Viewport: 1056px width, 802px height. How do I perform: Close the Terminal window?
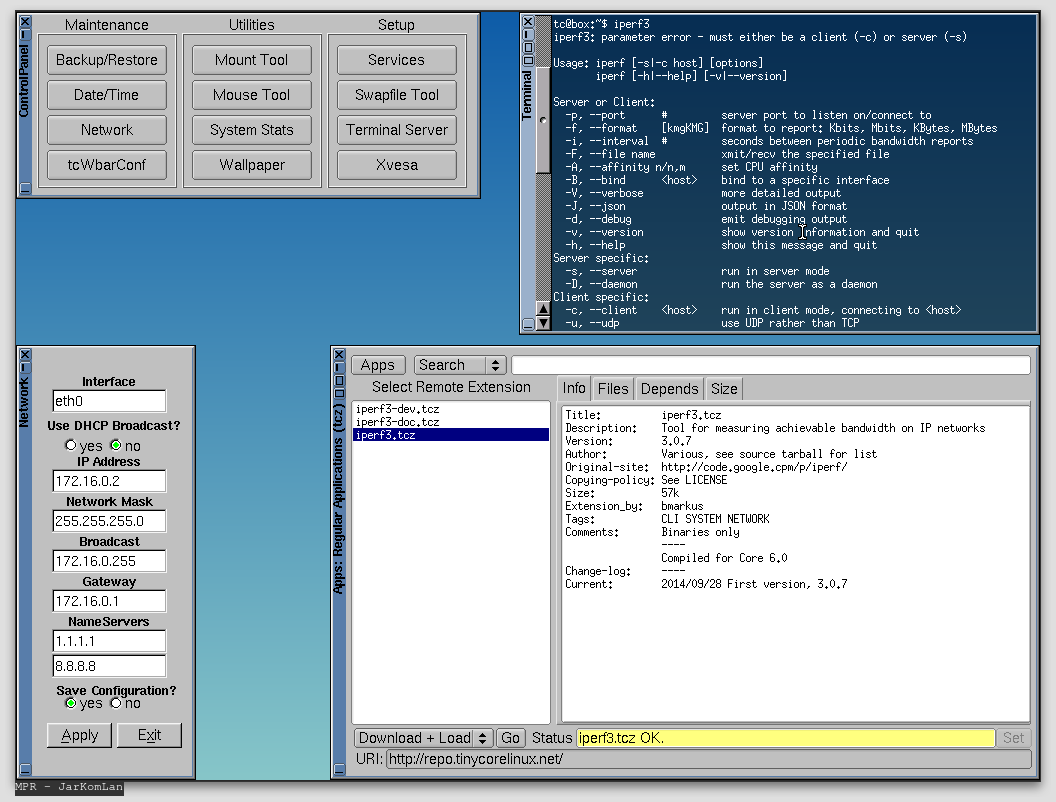[x=528, y=22]
